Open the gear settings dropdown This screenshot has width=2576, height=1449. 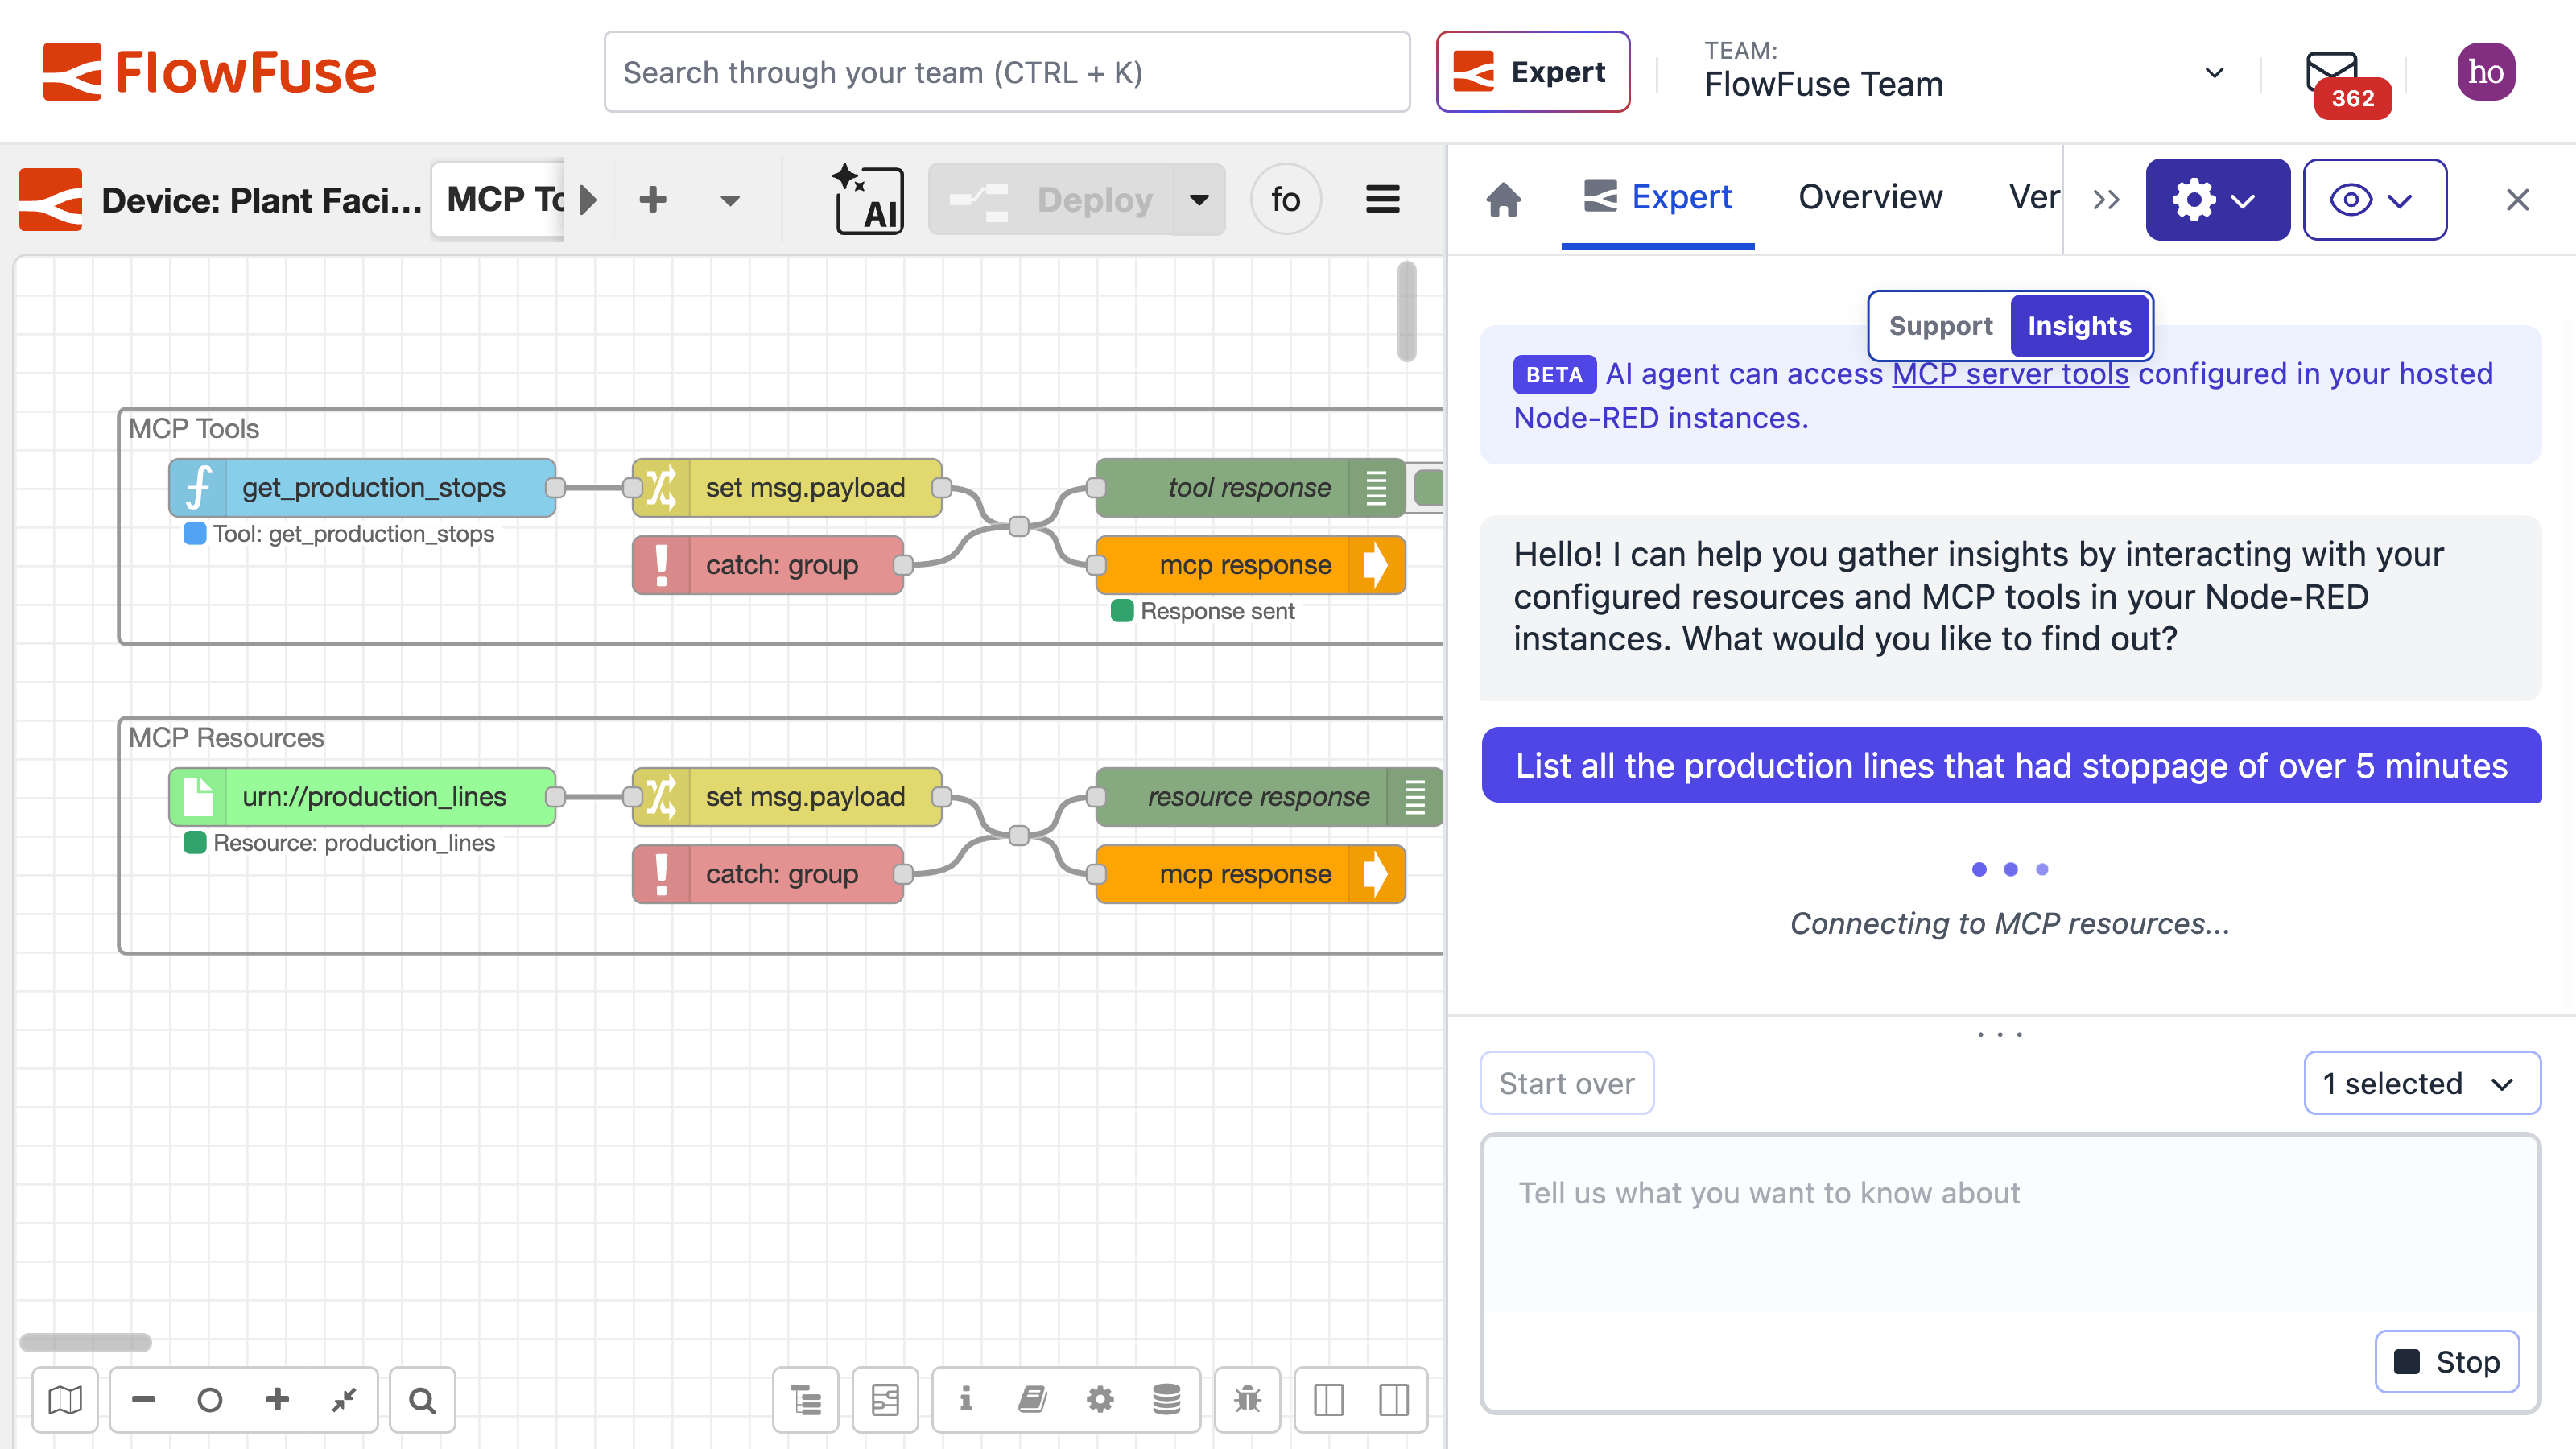2217,199
